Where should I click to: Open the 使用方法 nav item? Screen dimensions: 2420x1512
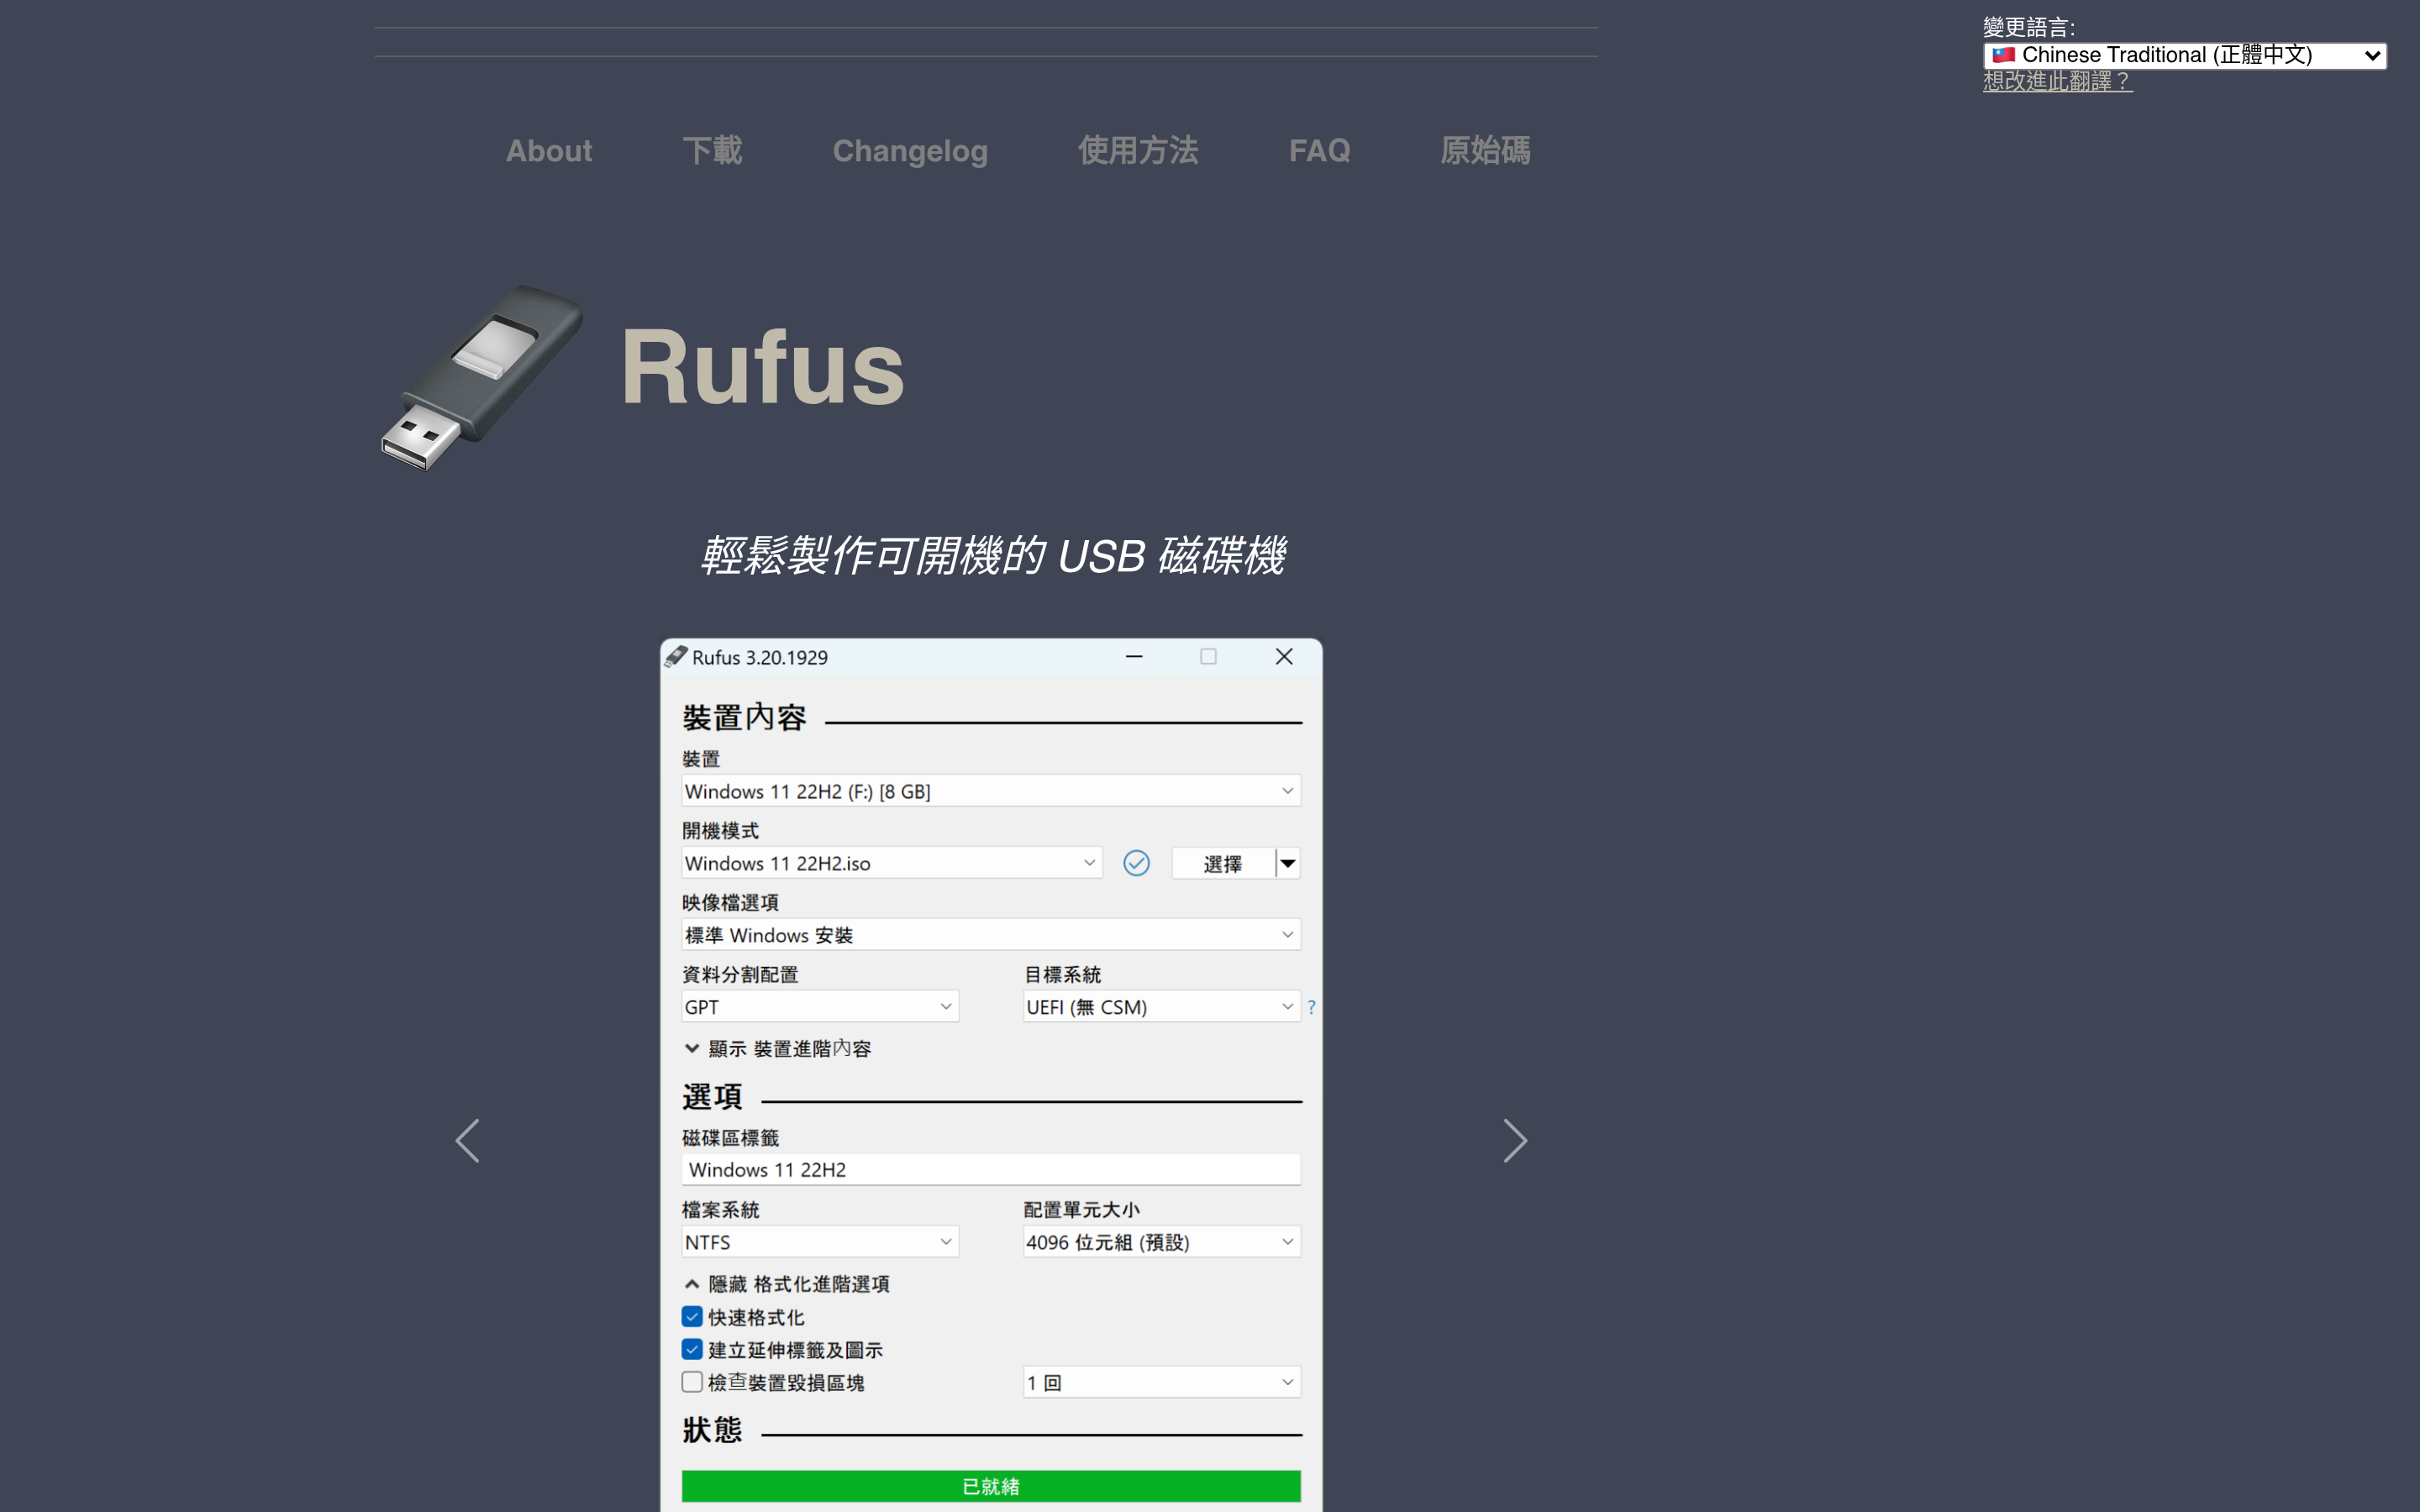tap(1138, 151)
